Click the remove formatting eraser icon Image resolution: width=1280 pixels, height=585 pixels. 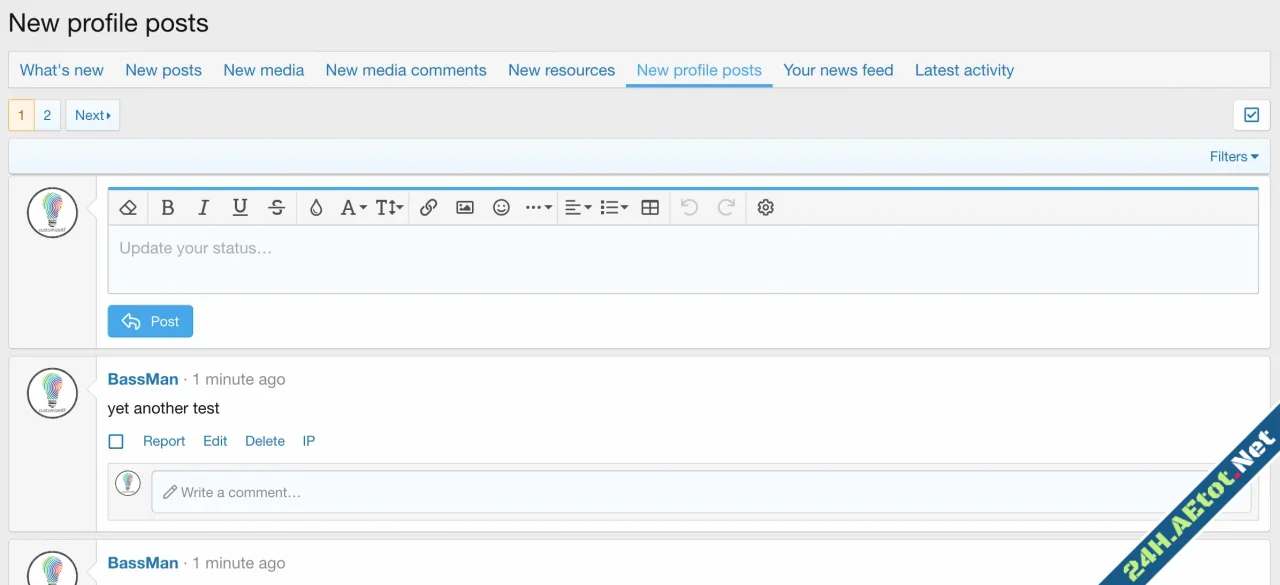pos(128,207)
